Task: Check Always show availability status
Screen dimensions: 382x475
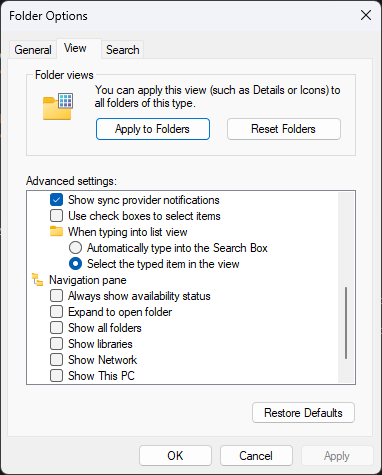Action: click(56, 296)
